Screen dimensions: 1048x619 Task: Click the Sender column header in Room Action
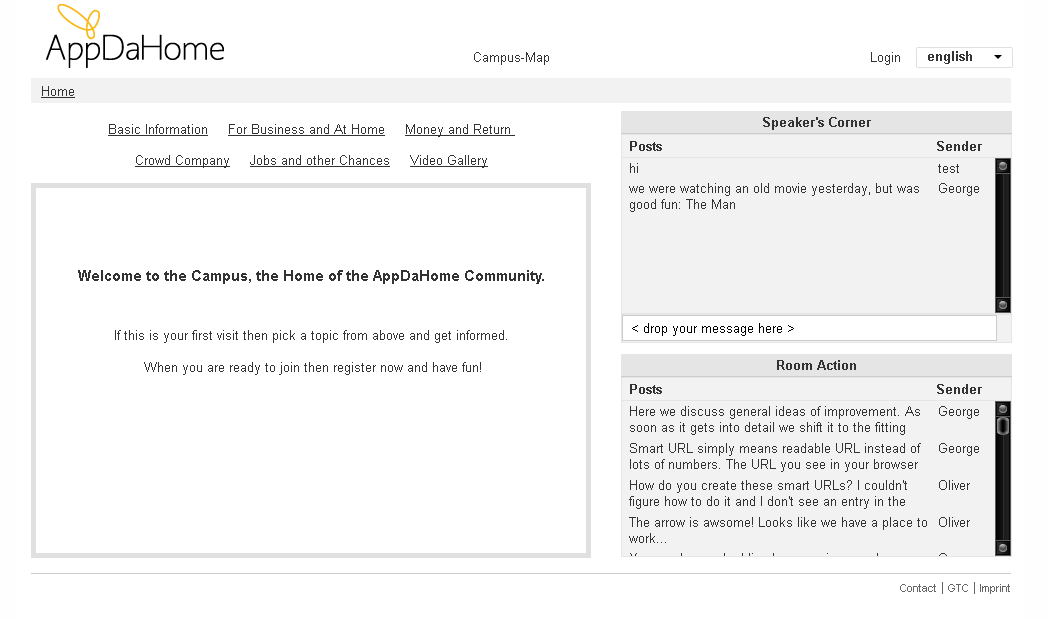959,390
